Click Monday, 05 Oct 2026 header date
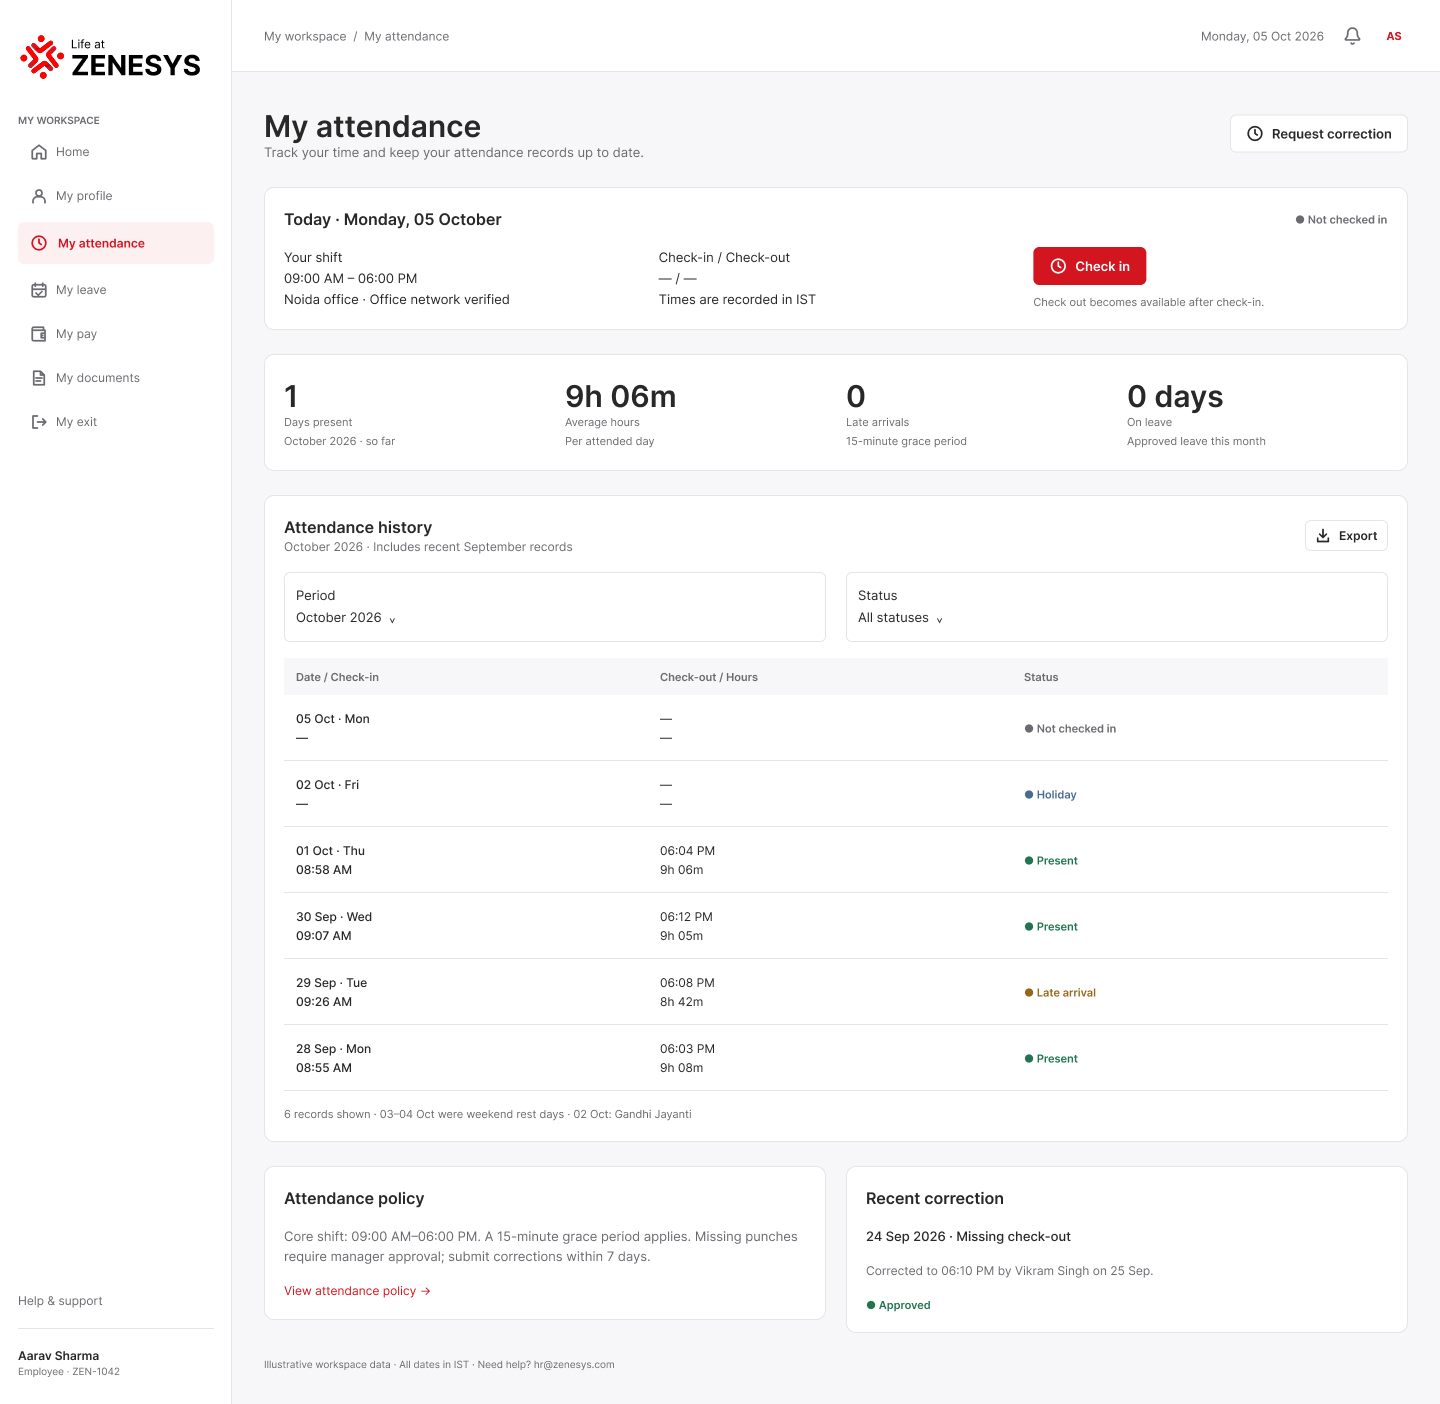 pos(1262,36)
